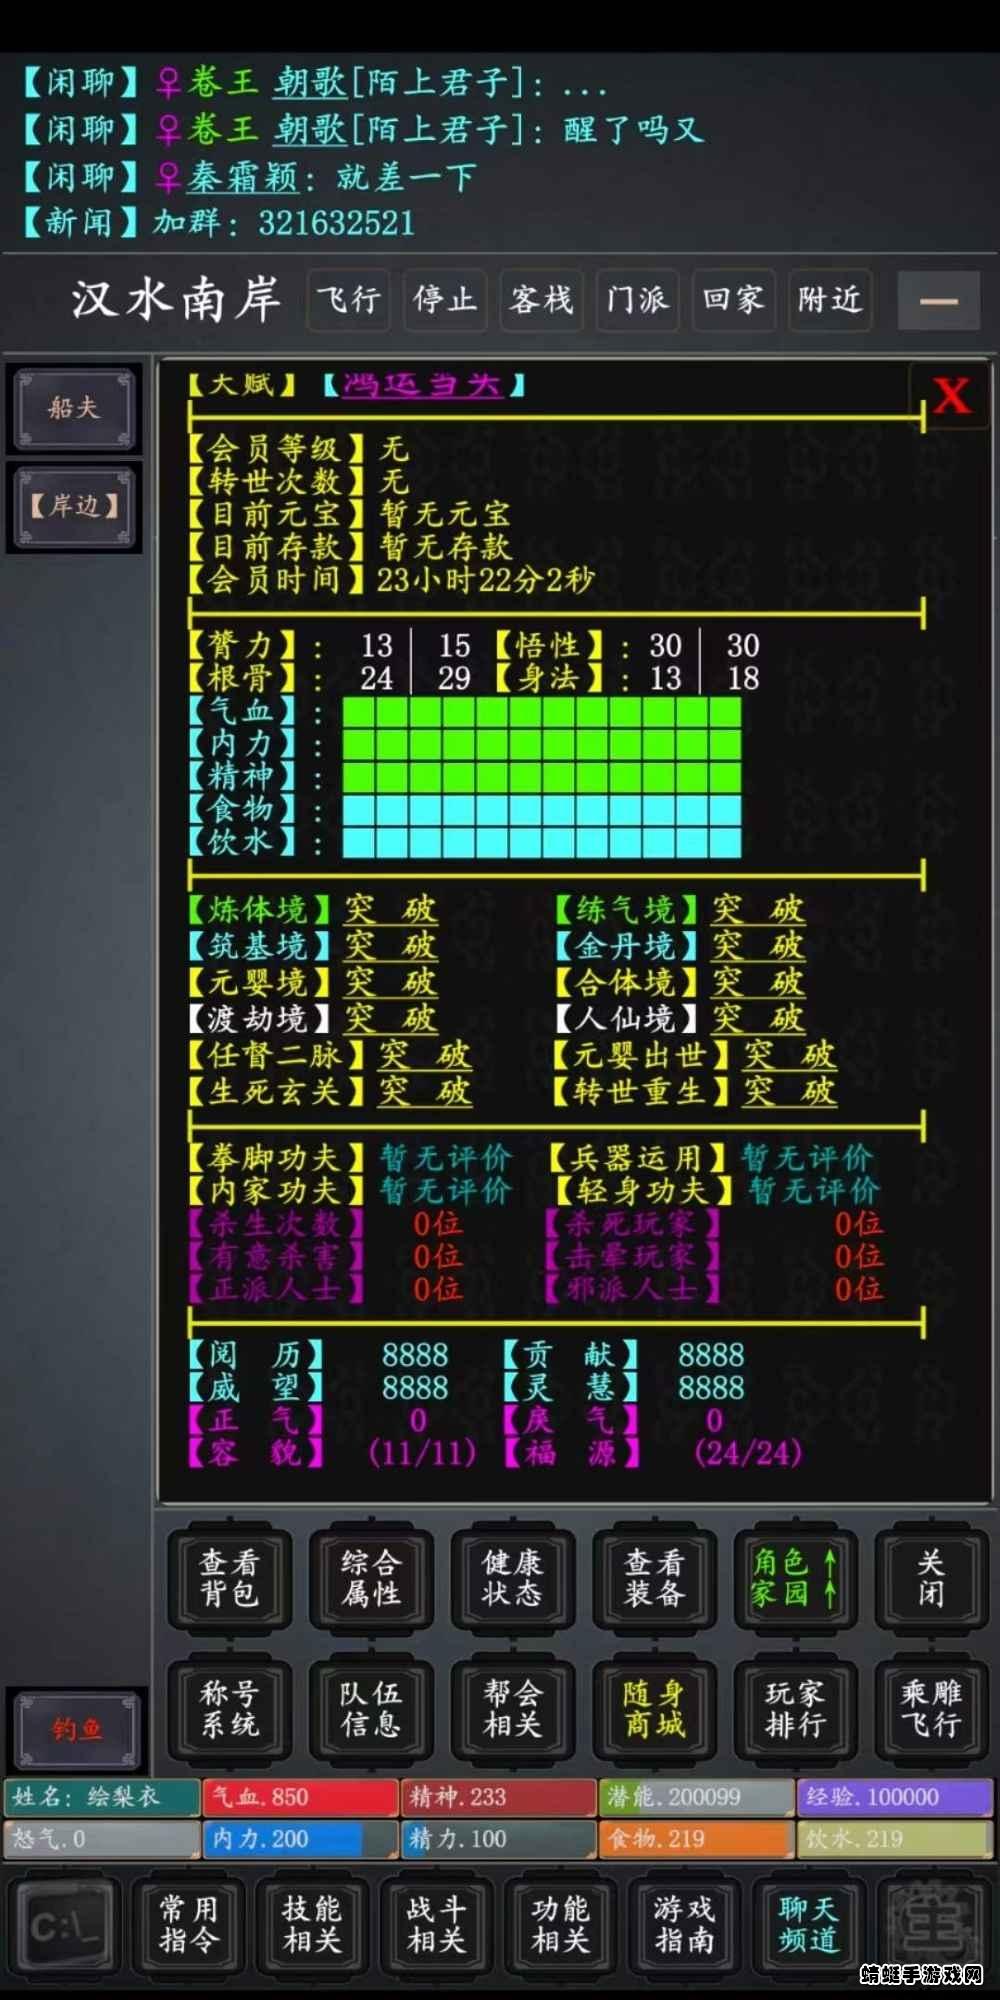Click the red X close icon

point(951,396)
